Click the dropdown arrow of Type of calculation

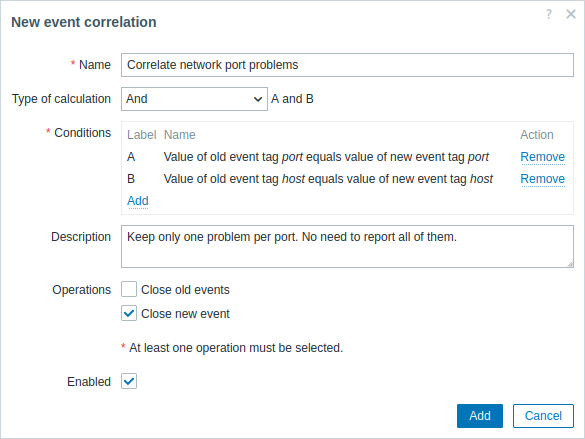(x=258, y=99)
